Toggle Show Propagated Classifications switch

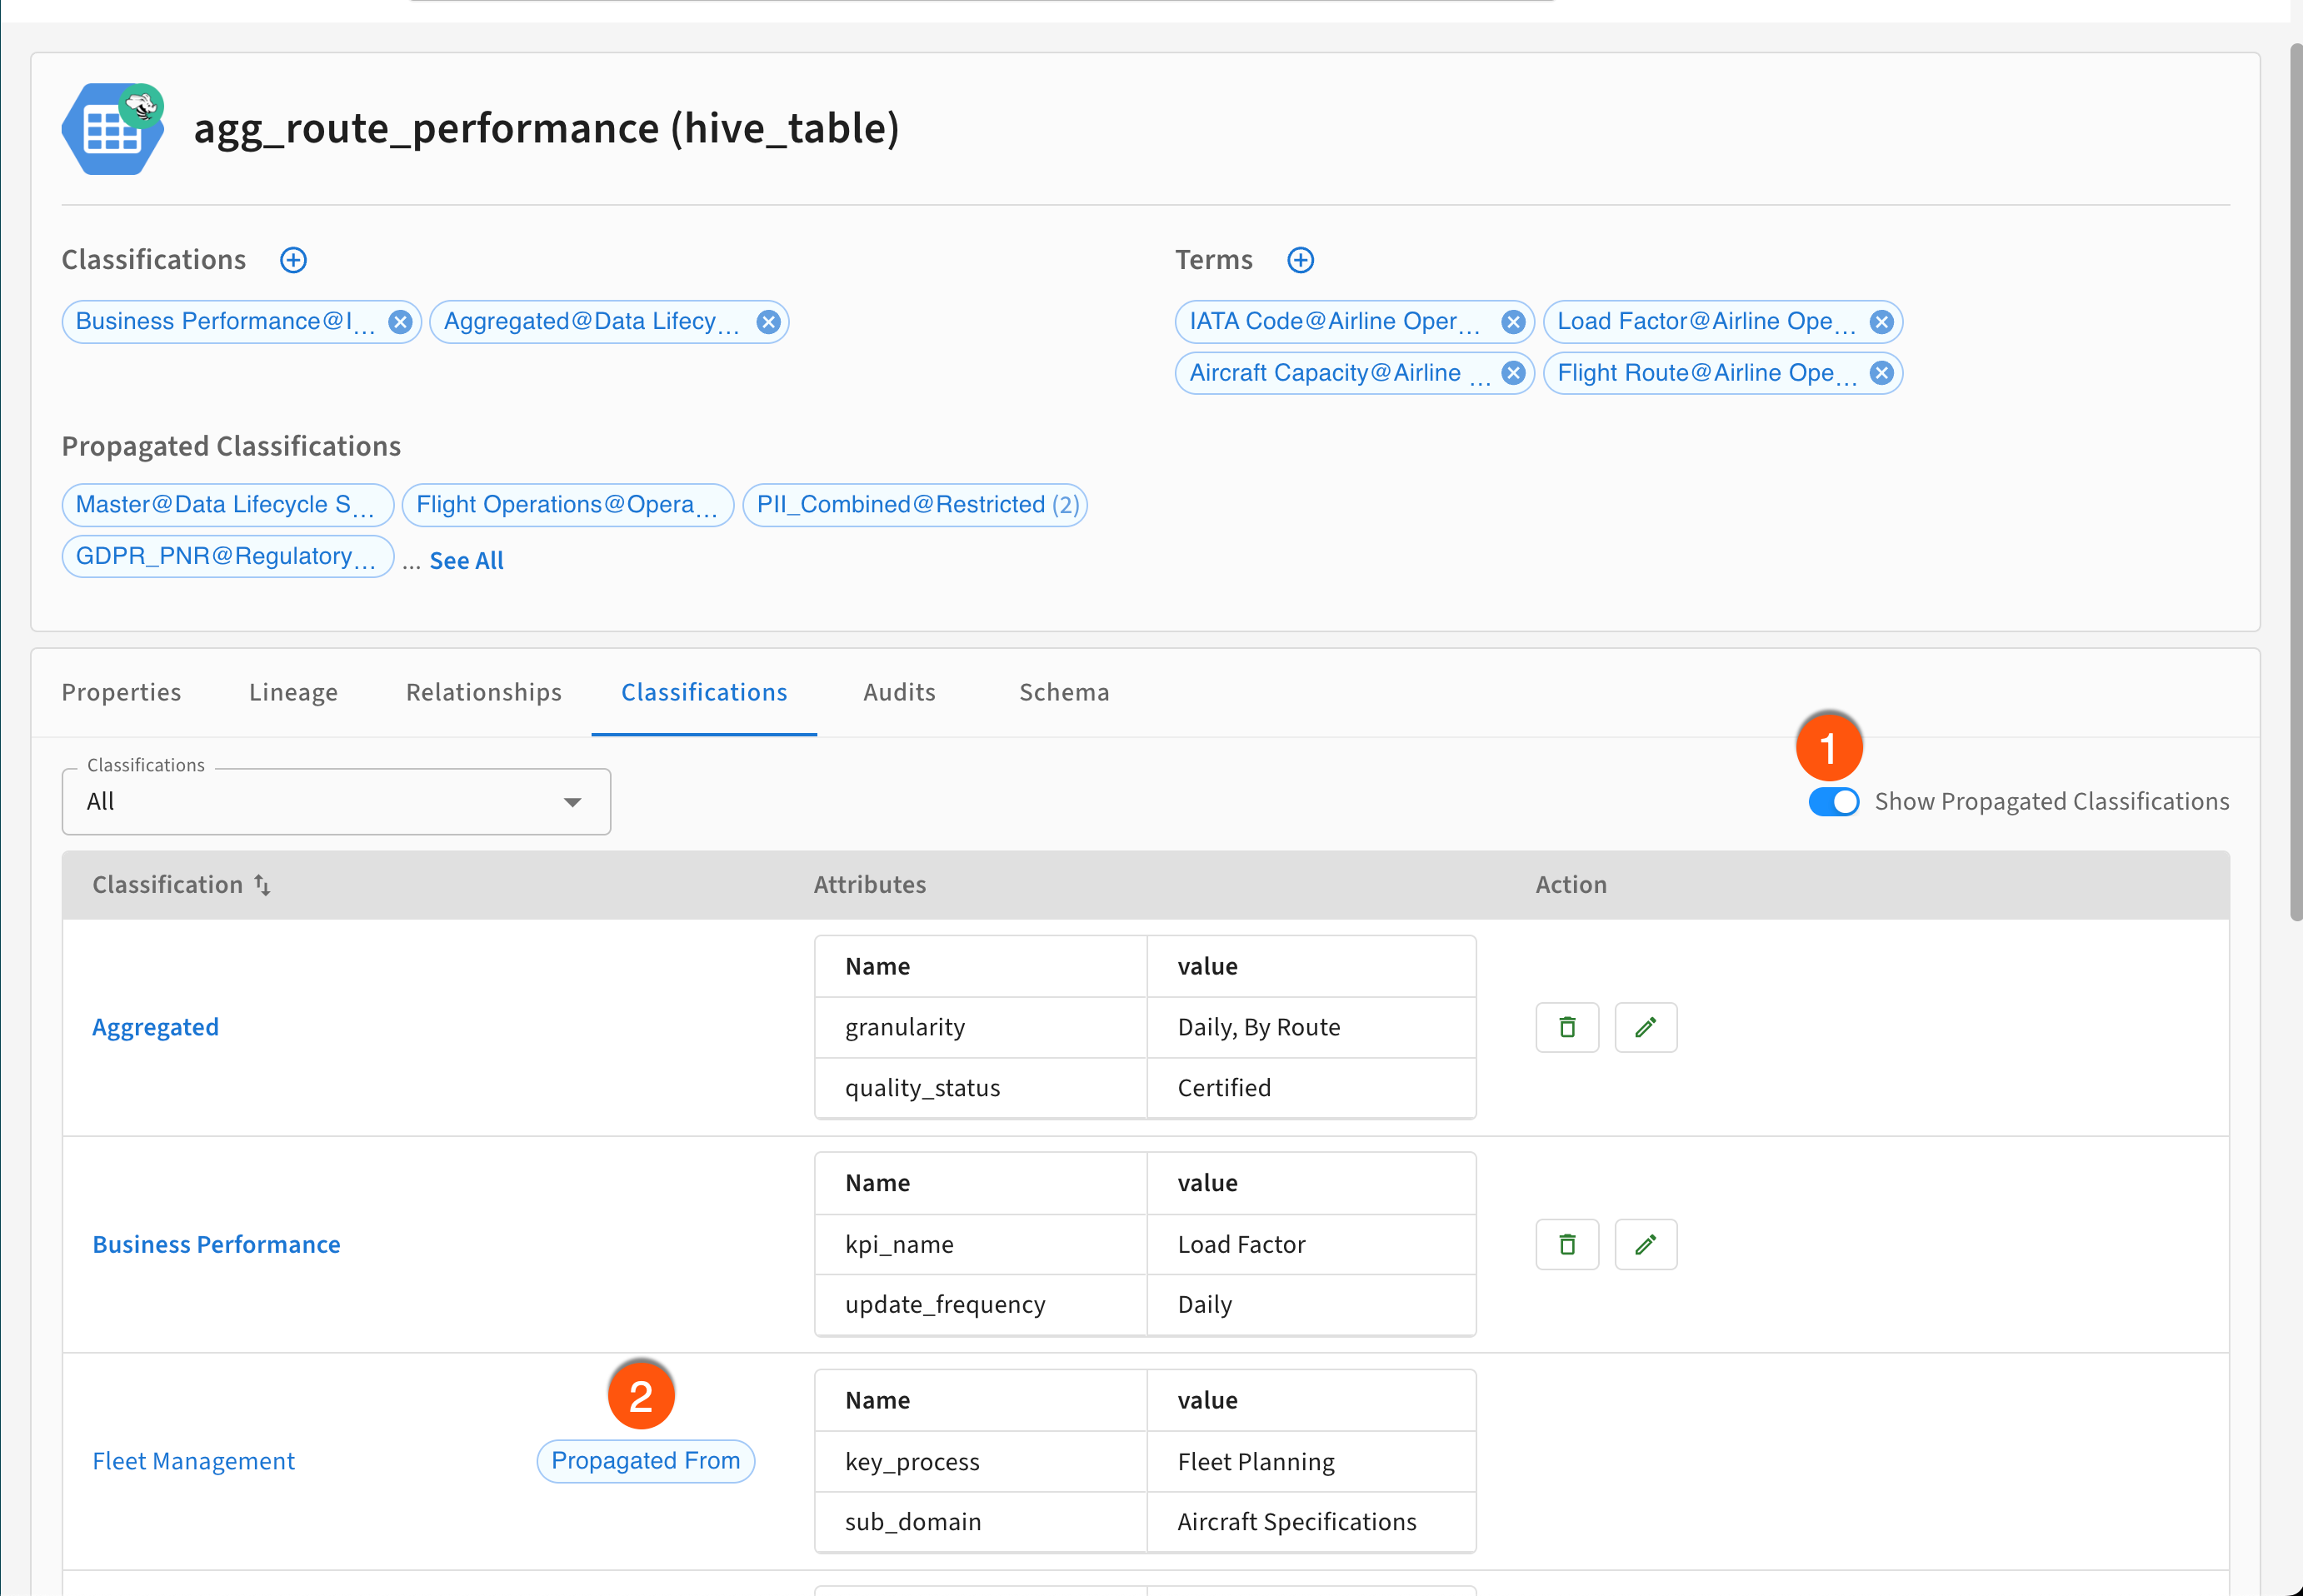point(1833,802)
